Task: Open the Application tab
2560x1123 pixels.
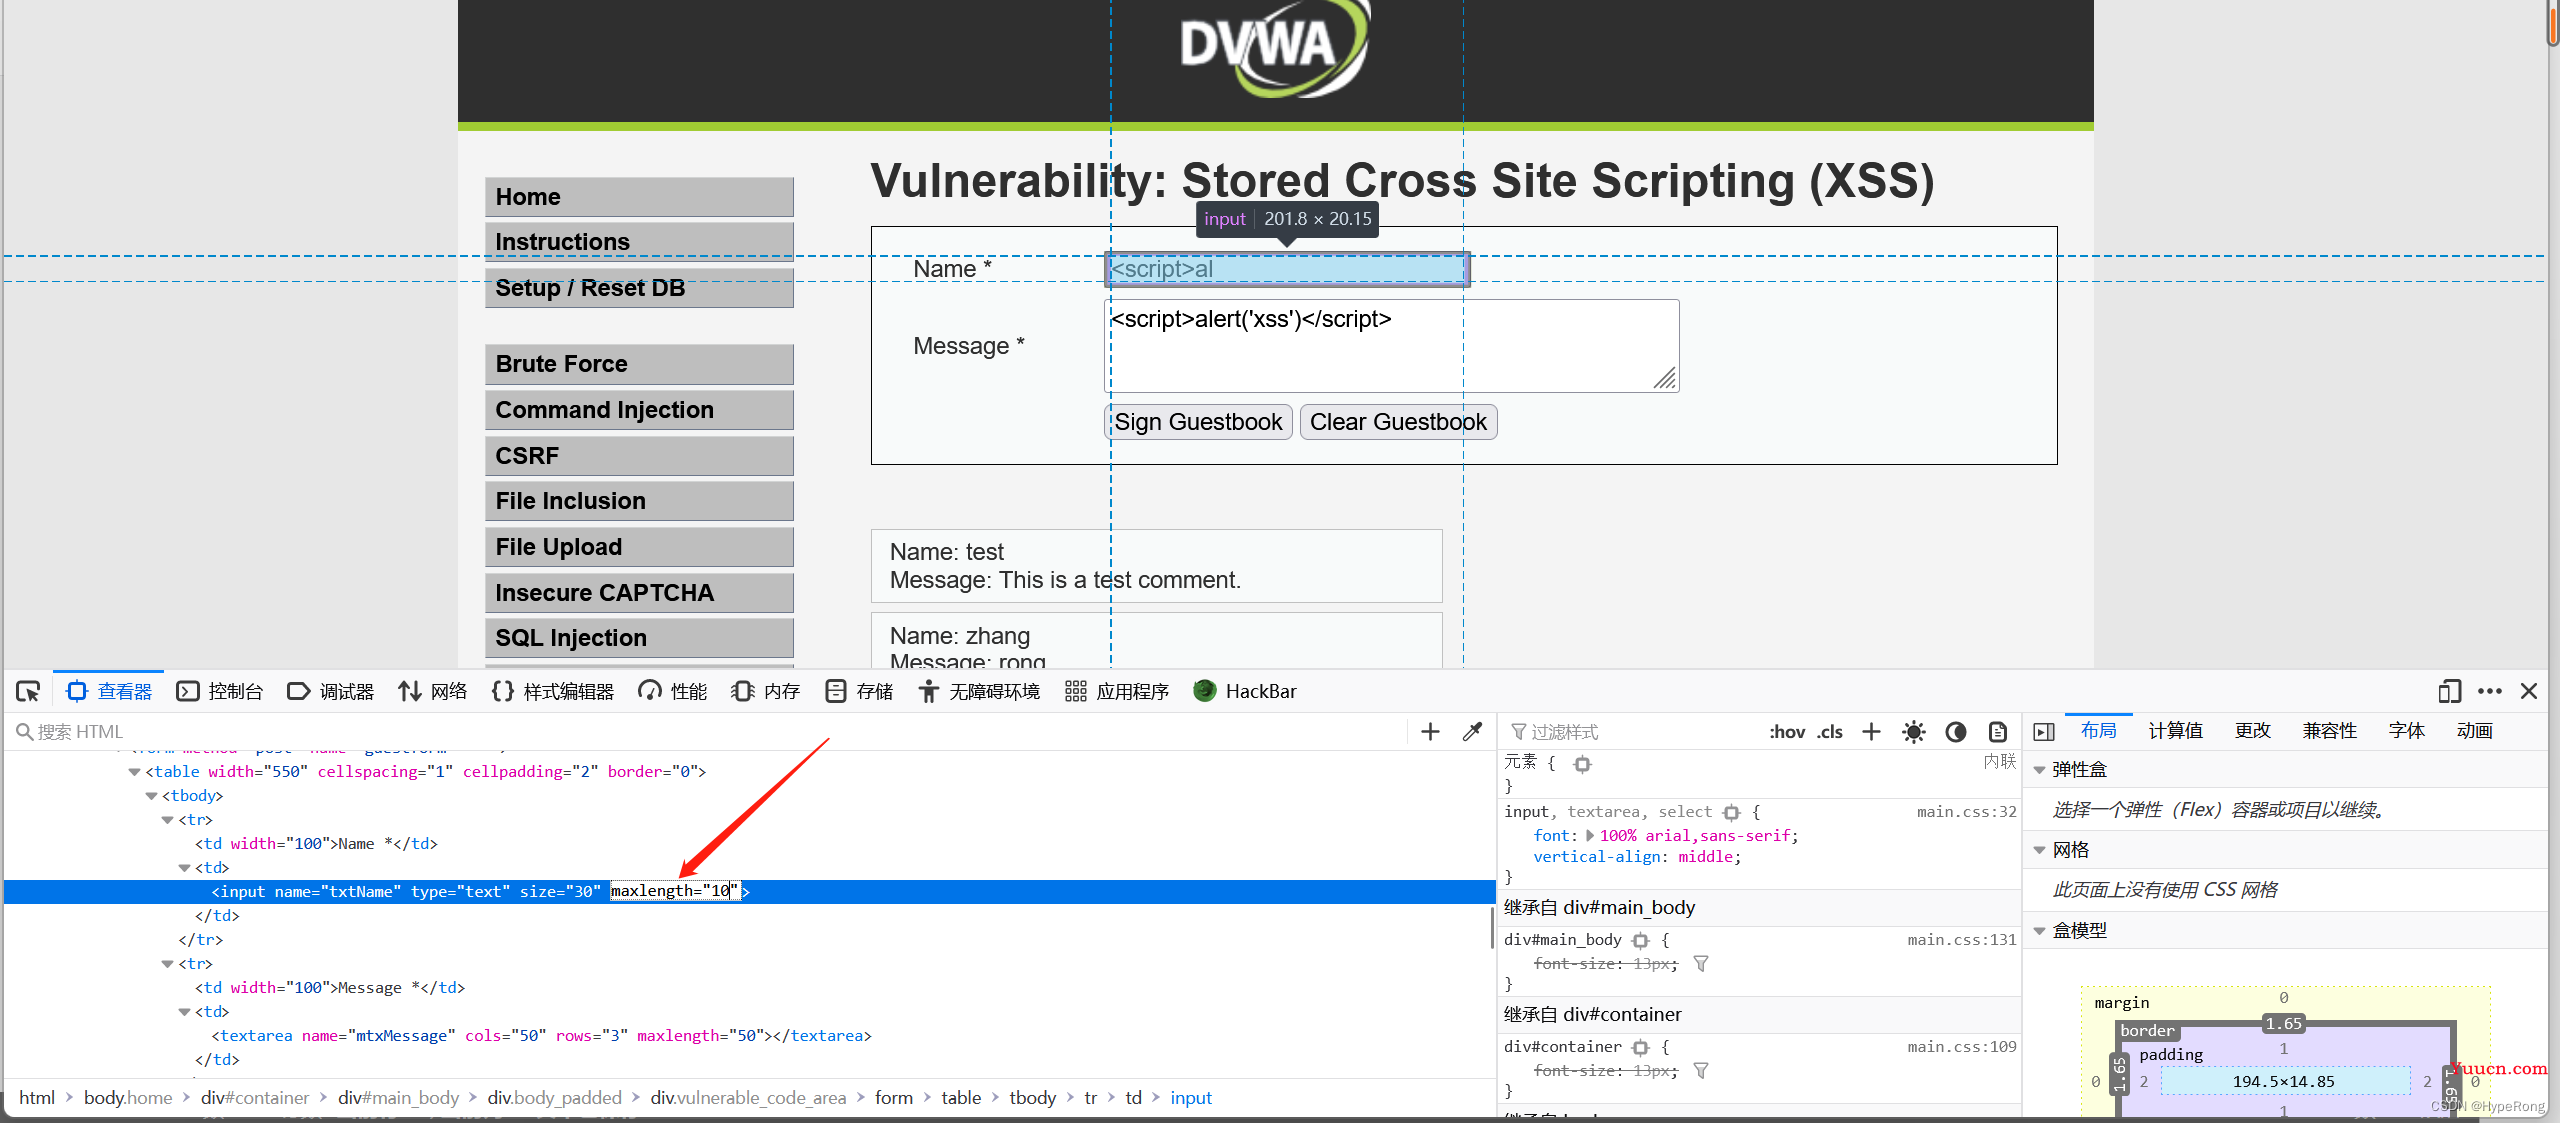Action: point(1117,691)
